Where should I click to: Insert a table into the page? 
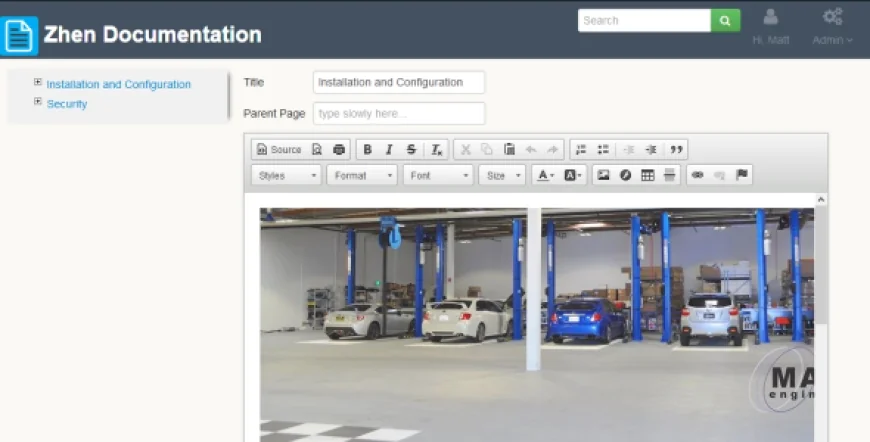tap(647, 175)
